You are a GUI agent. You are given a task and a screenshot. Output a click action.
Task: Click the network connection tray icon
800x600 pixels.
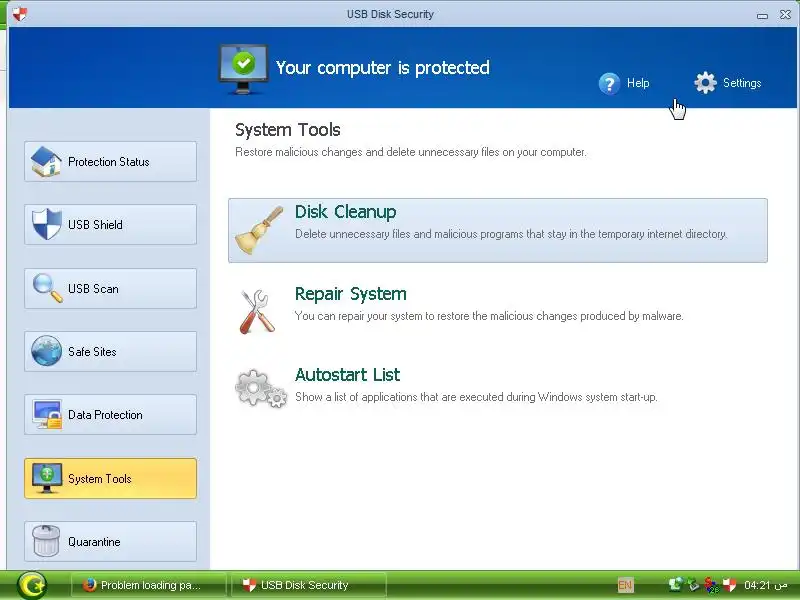click(675, 585)
